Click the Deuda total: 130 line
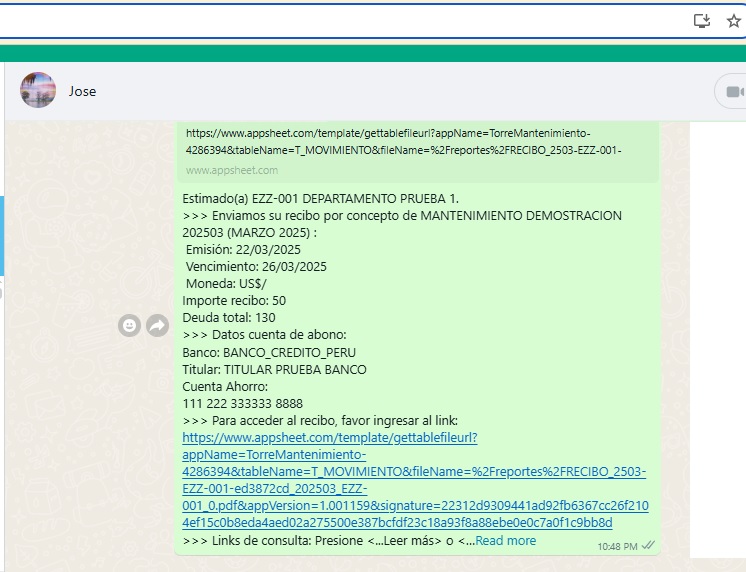This screenshot has width=746, height=572. pyautogui.click(x=229, y=318)
